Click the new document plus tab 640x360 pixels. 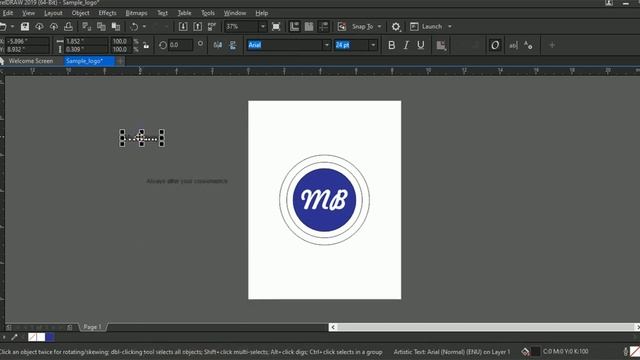click(120, 61)
